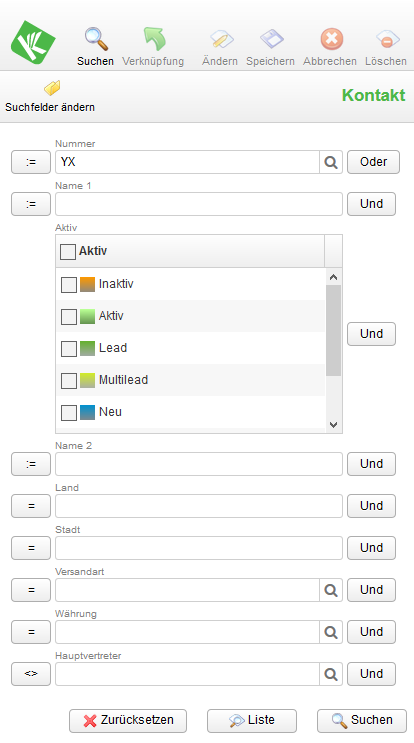The width and height of the screenshot is (414, 743).
Task: Click the Ändern pencil icon
Action: pos(222,39)
